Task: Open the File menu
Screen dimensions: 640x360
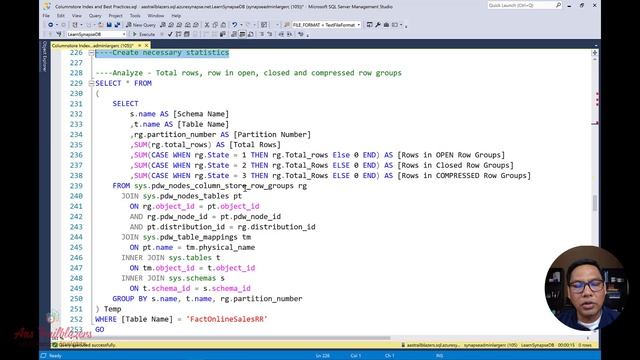Action: click(x=46, y=16)
